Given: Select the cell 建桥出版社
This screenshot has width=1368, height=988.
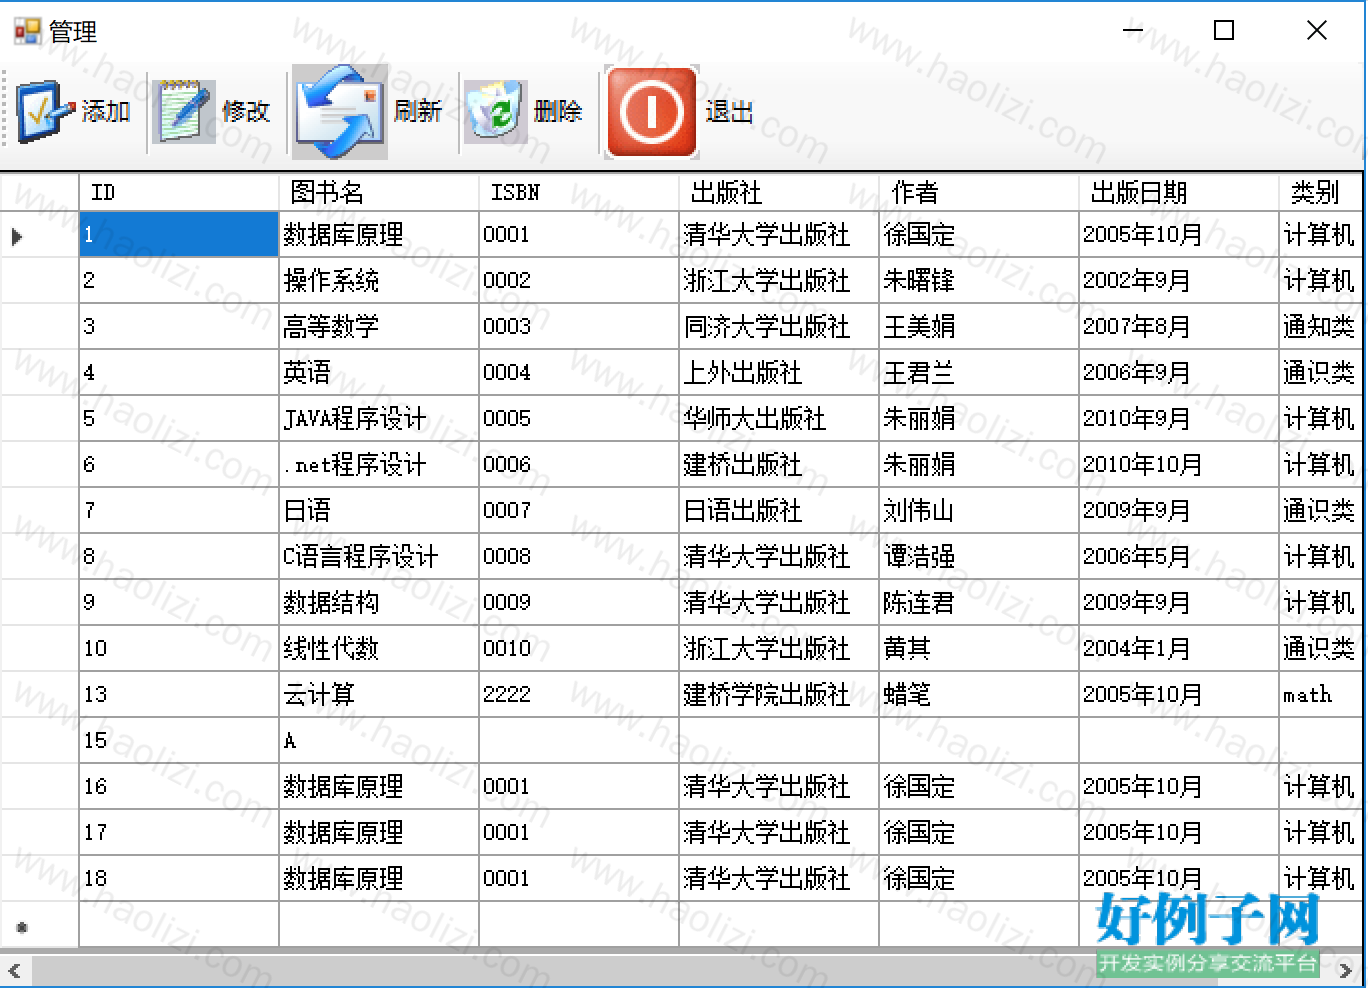Looking at the screenshot, I should [779, 465].
